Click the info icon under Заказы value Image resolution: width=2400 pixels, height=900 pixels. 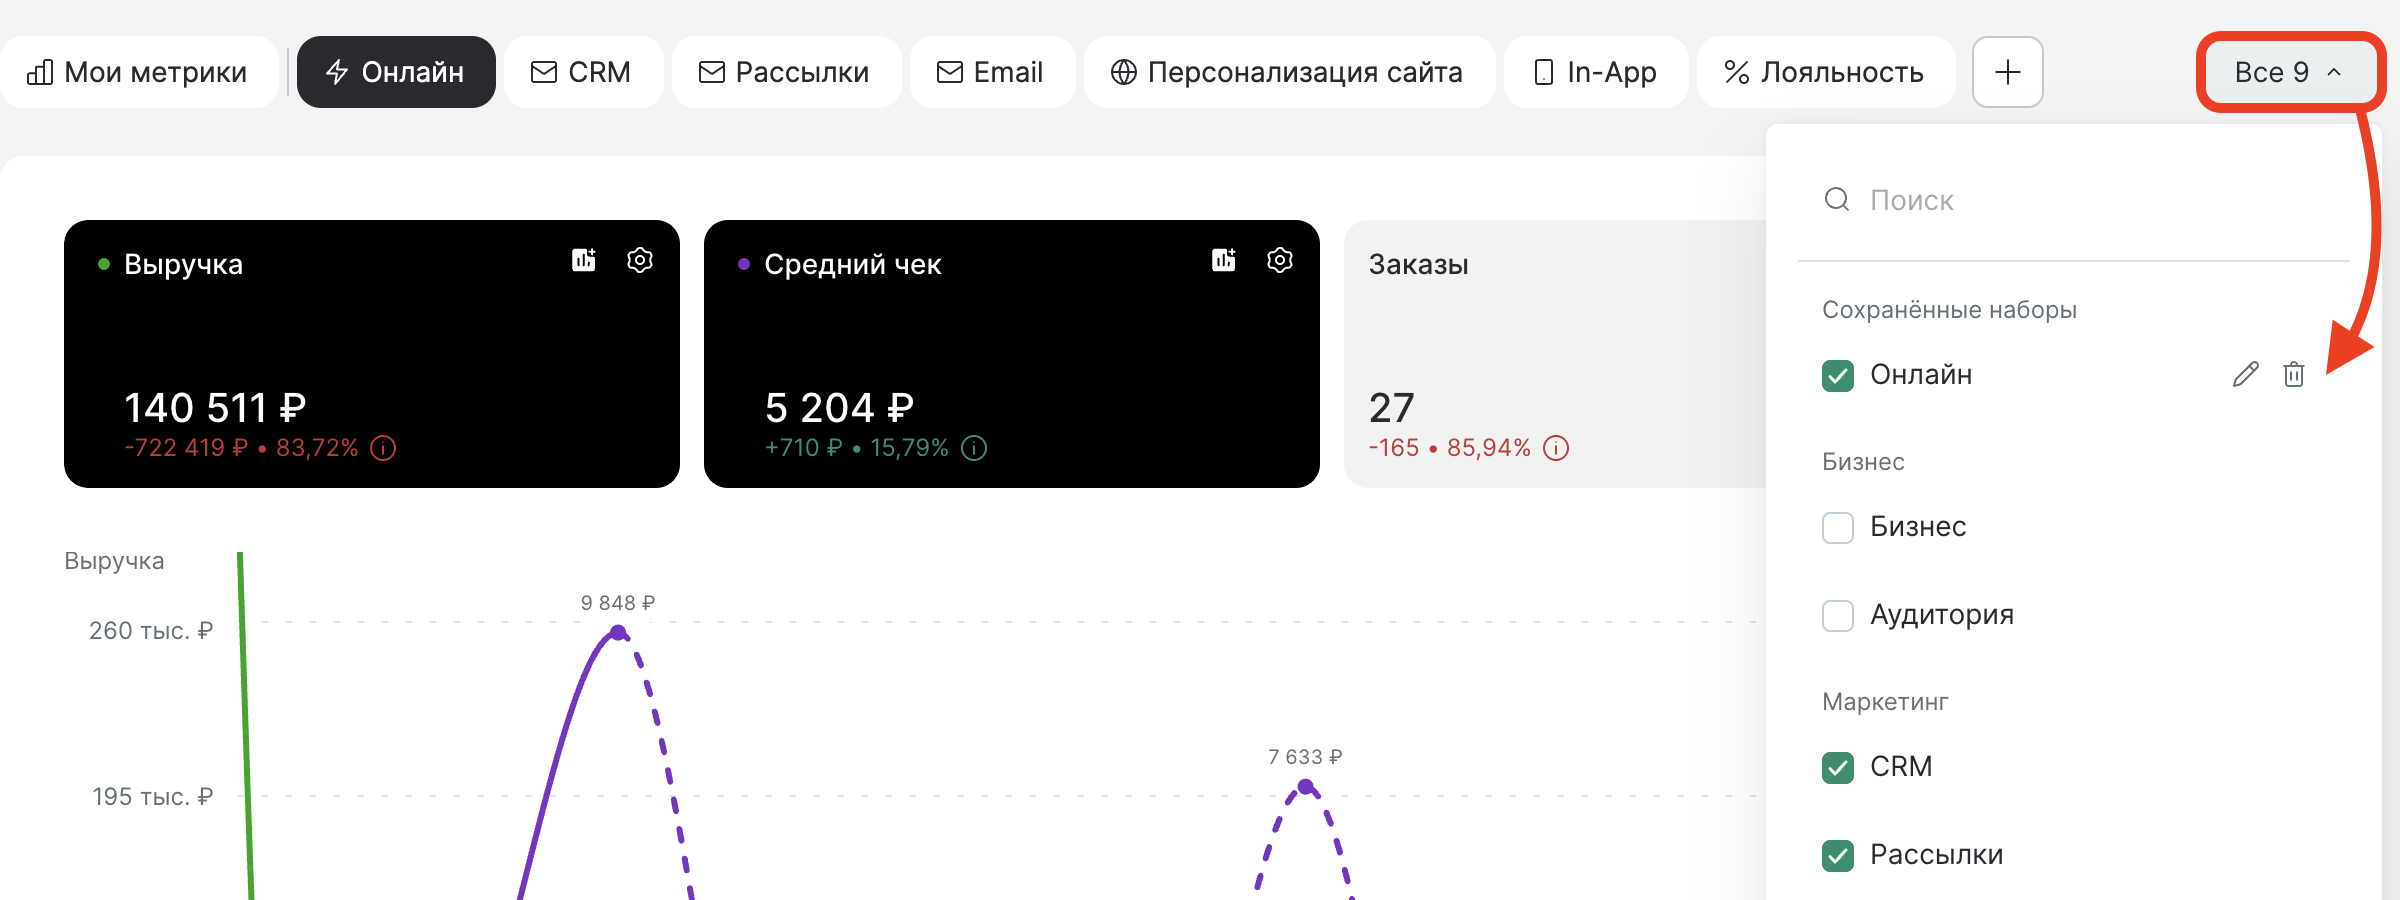1556,448
